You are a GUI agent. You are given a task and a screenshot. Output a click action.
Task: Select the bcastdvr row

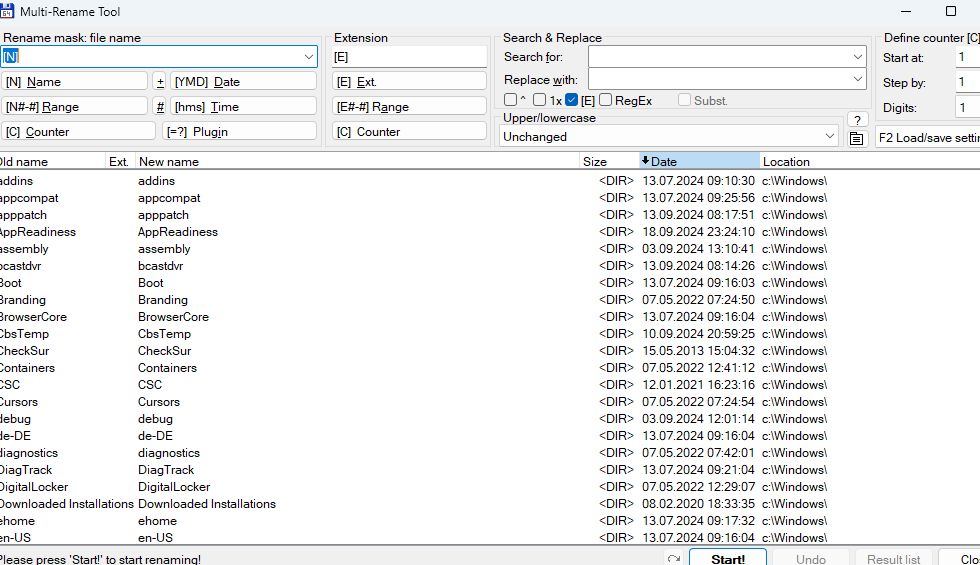click(490, 266)
